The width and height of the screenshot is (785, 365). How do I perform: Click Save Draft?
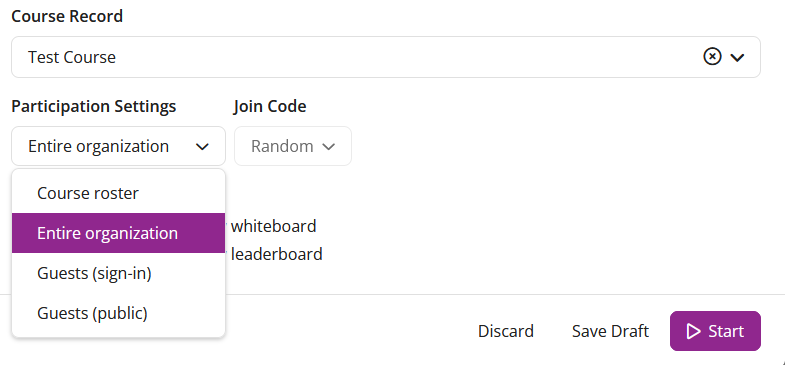point(610,331)
